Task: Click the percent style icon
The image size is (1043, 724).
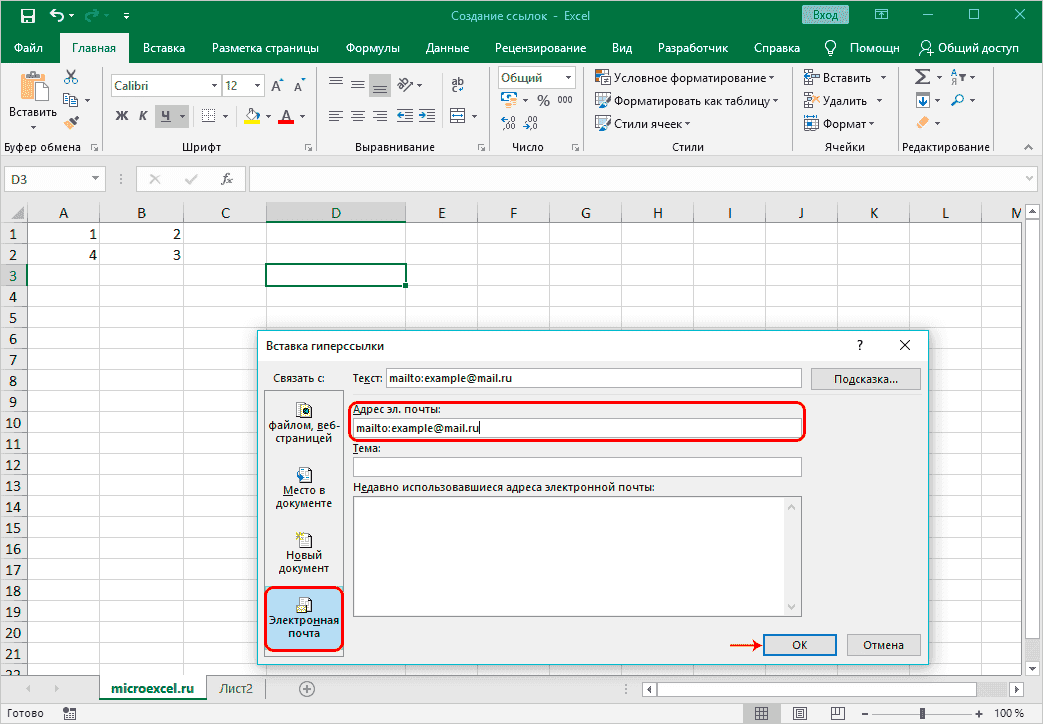Action: coord(543,100)
